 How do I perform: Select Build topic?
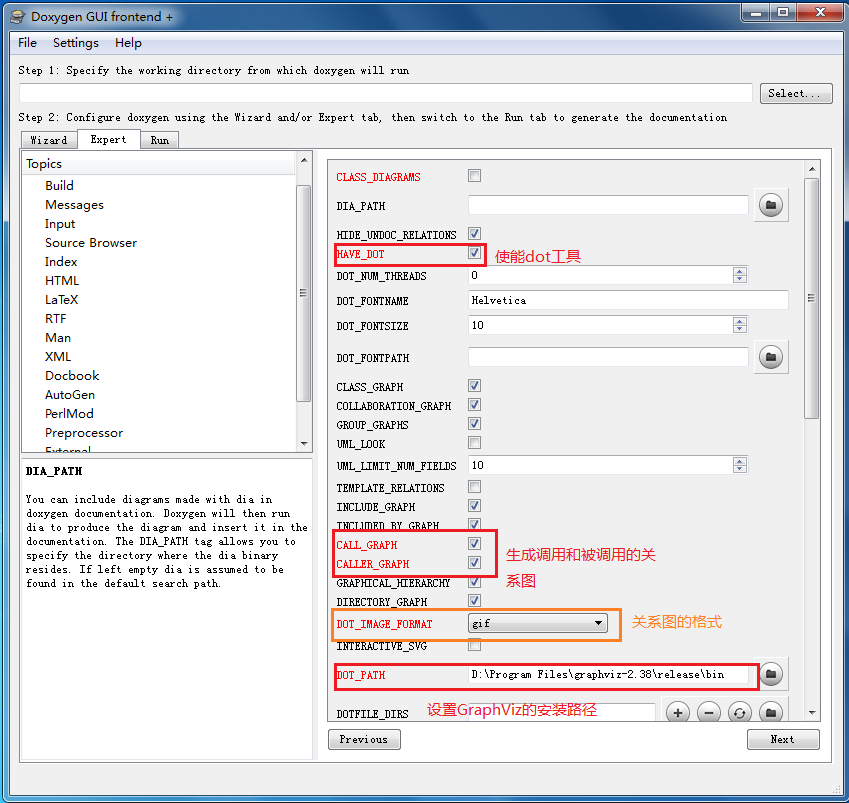point(60,186)
